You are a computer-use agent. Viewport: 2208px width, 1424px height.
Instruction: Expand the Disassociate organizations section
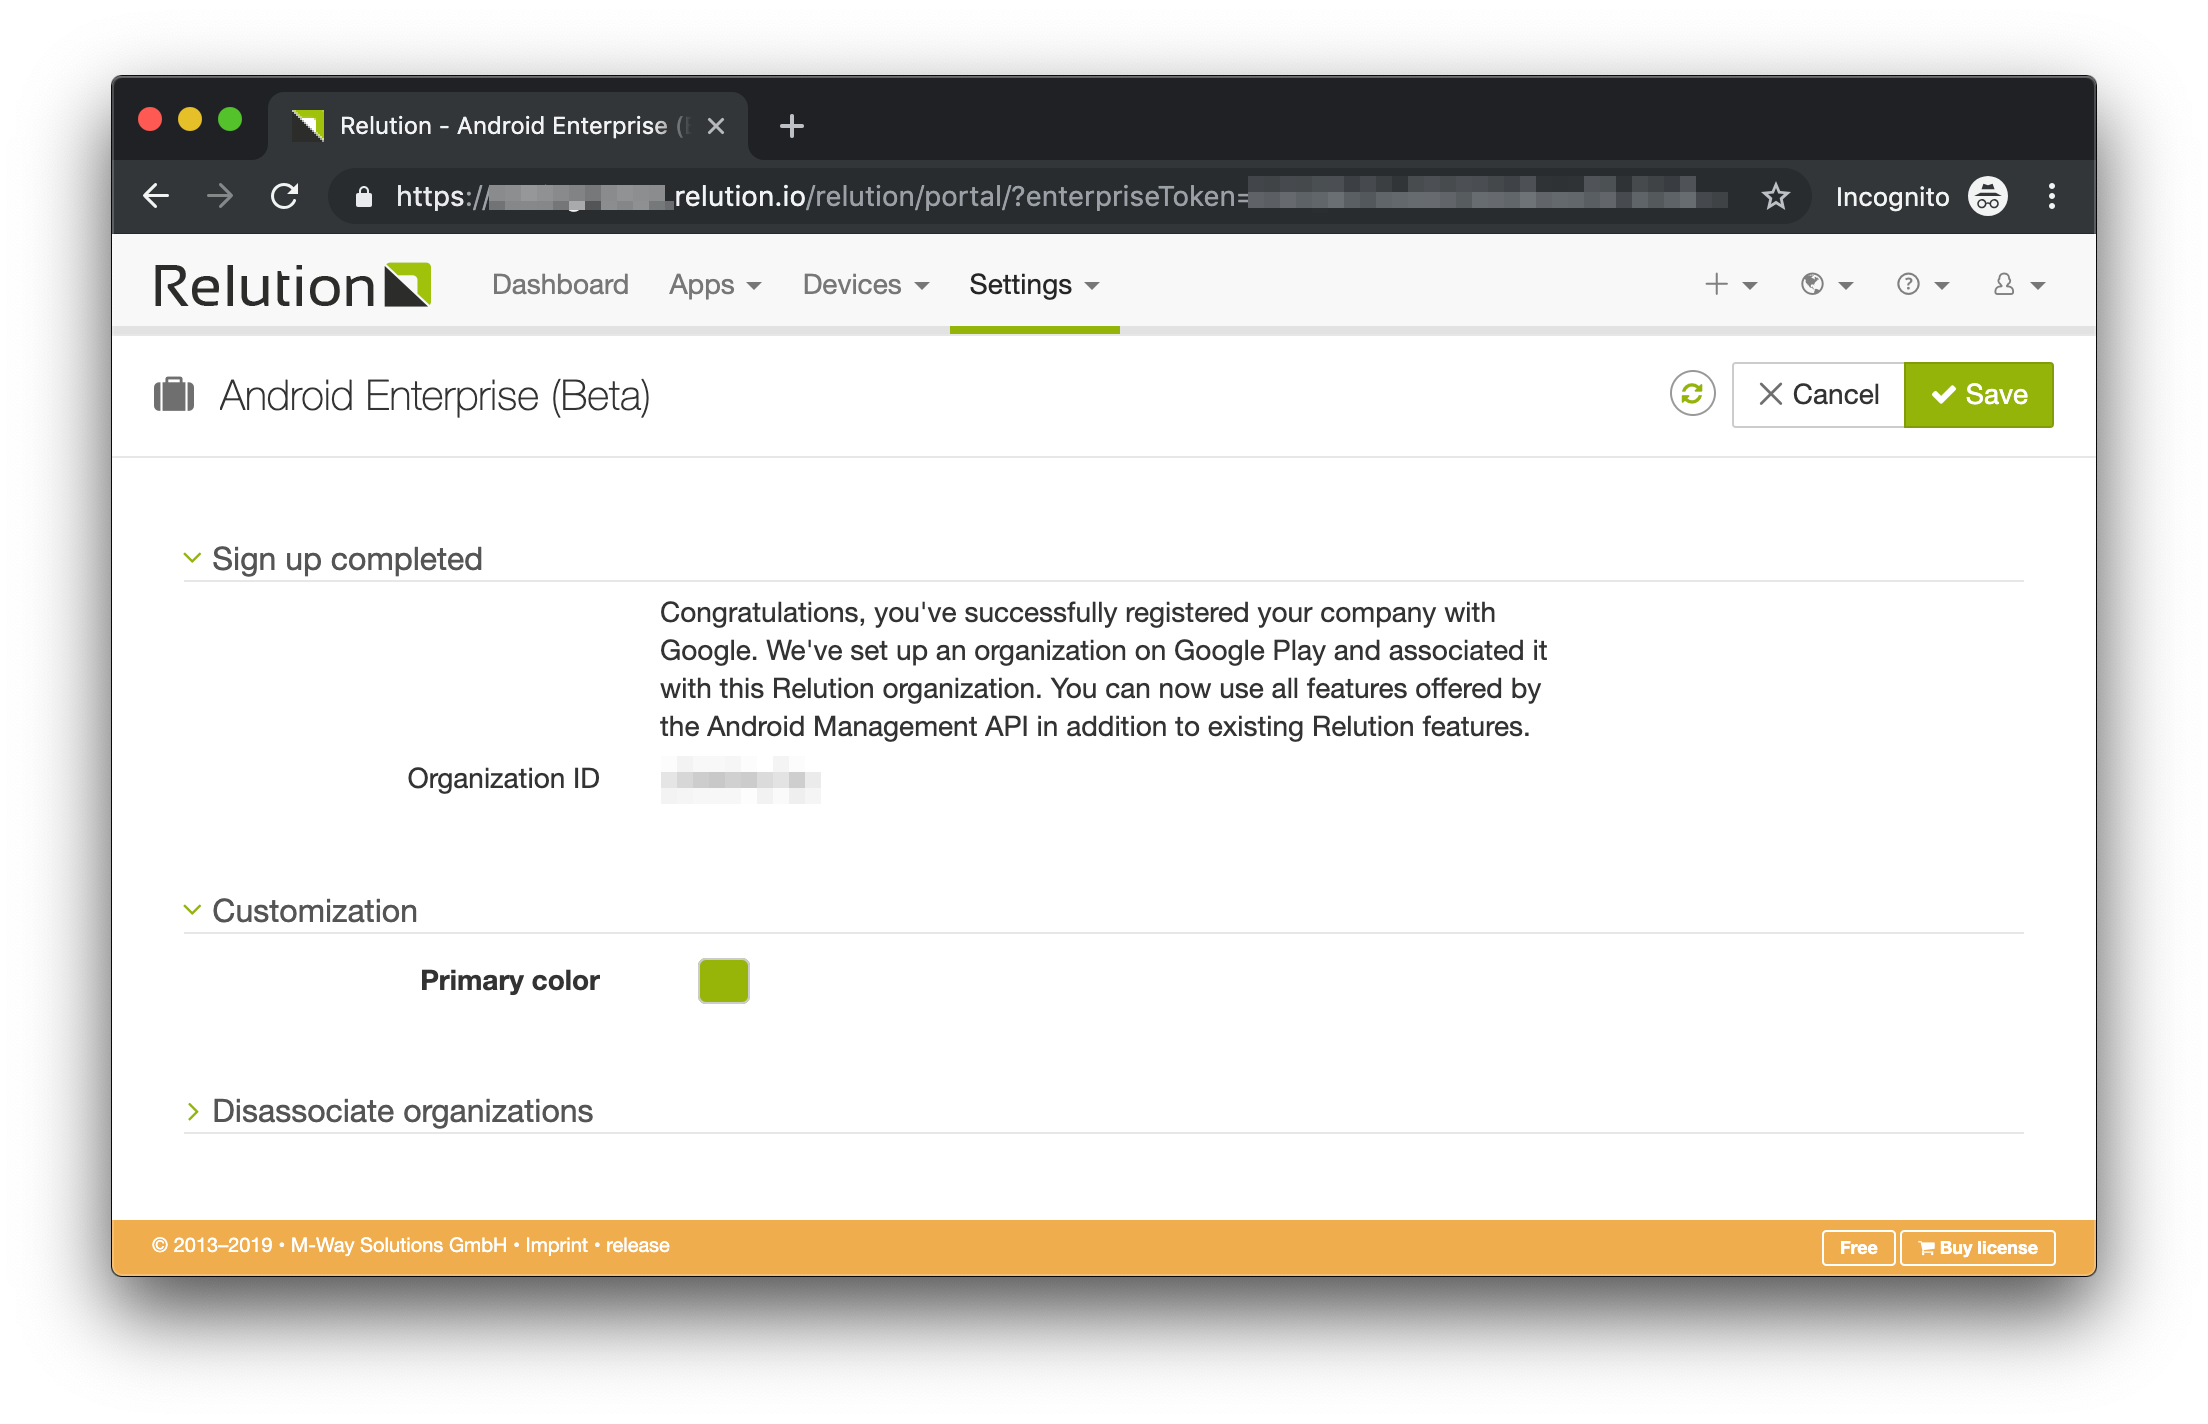click(x=388, y=1111)
